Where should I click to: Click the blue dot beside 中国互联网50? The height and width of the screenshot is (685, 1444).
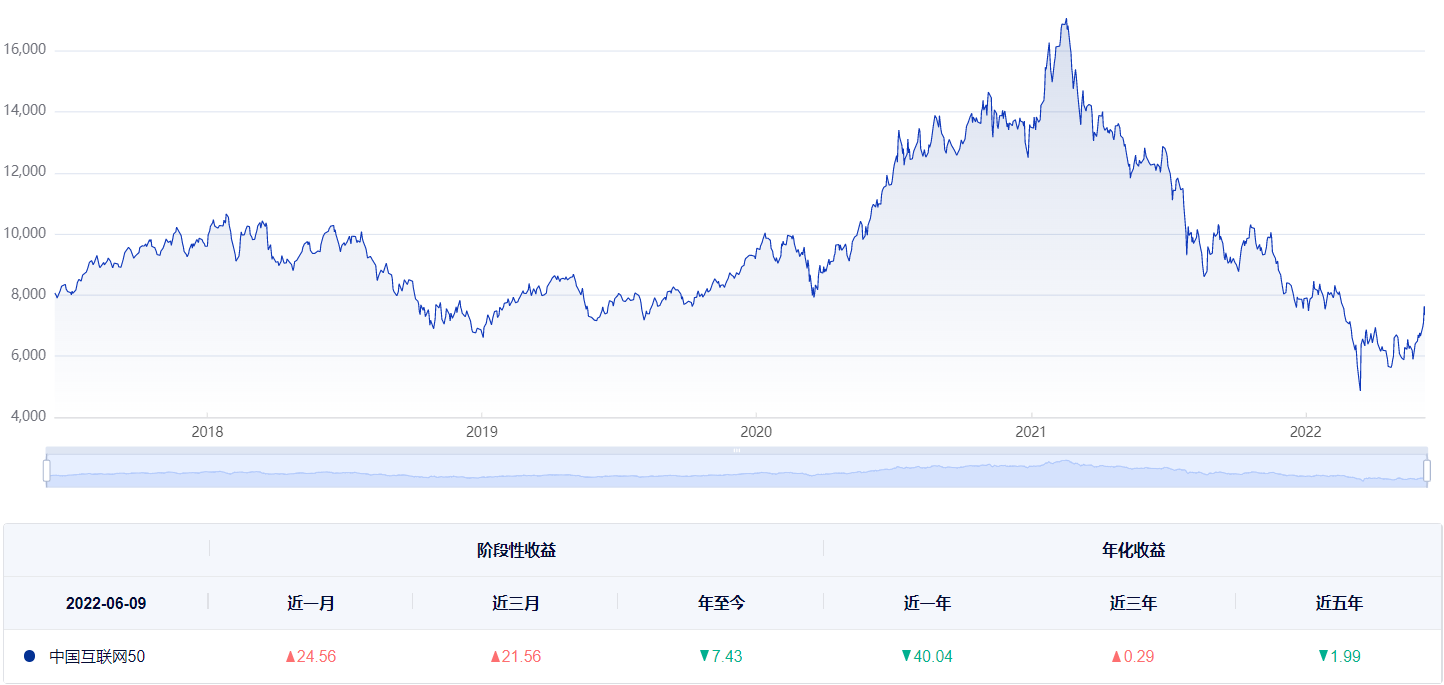(29, 656)
